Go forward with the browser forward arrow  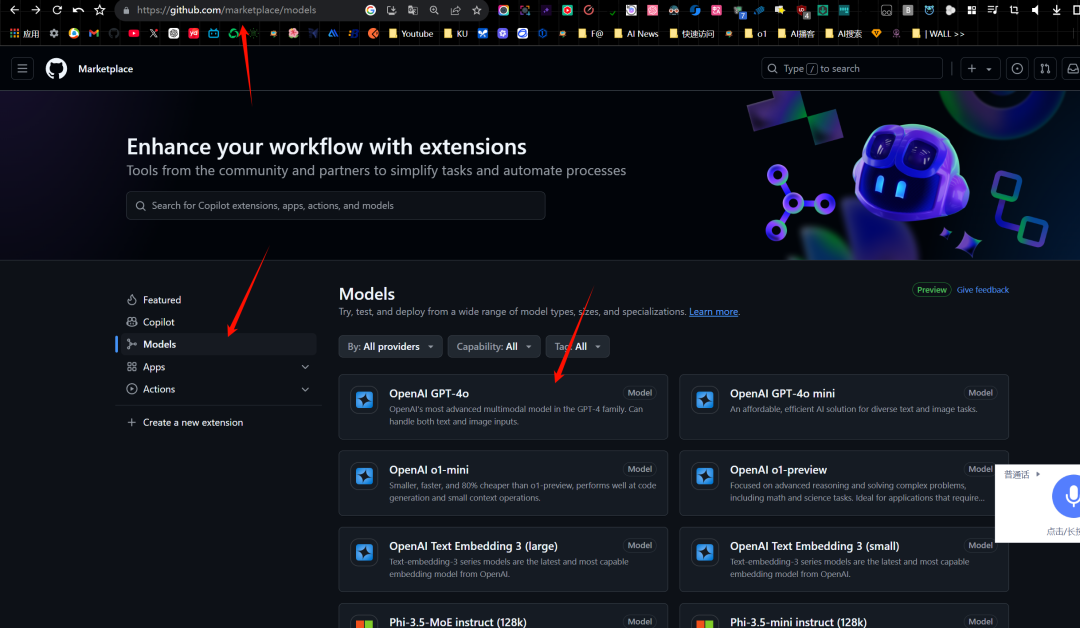[36, 10]
